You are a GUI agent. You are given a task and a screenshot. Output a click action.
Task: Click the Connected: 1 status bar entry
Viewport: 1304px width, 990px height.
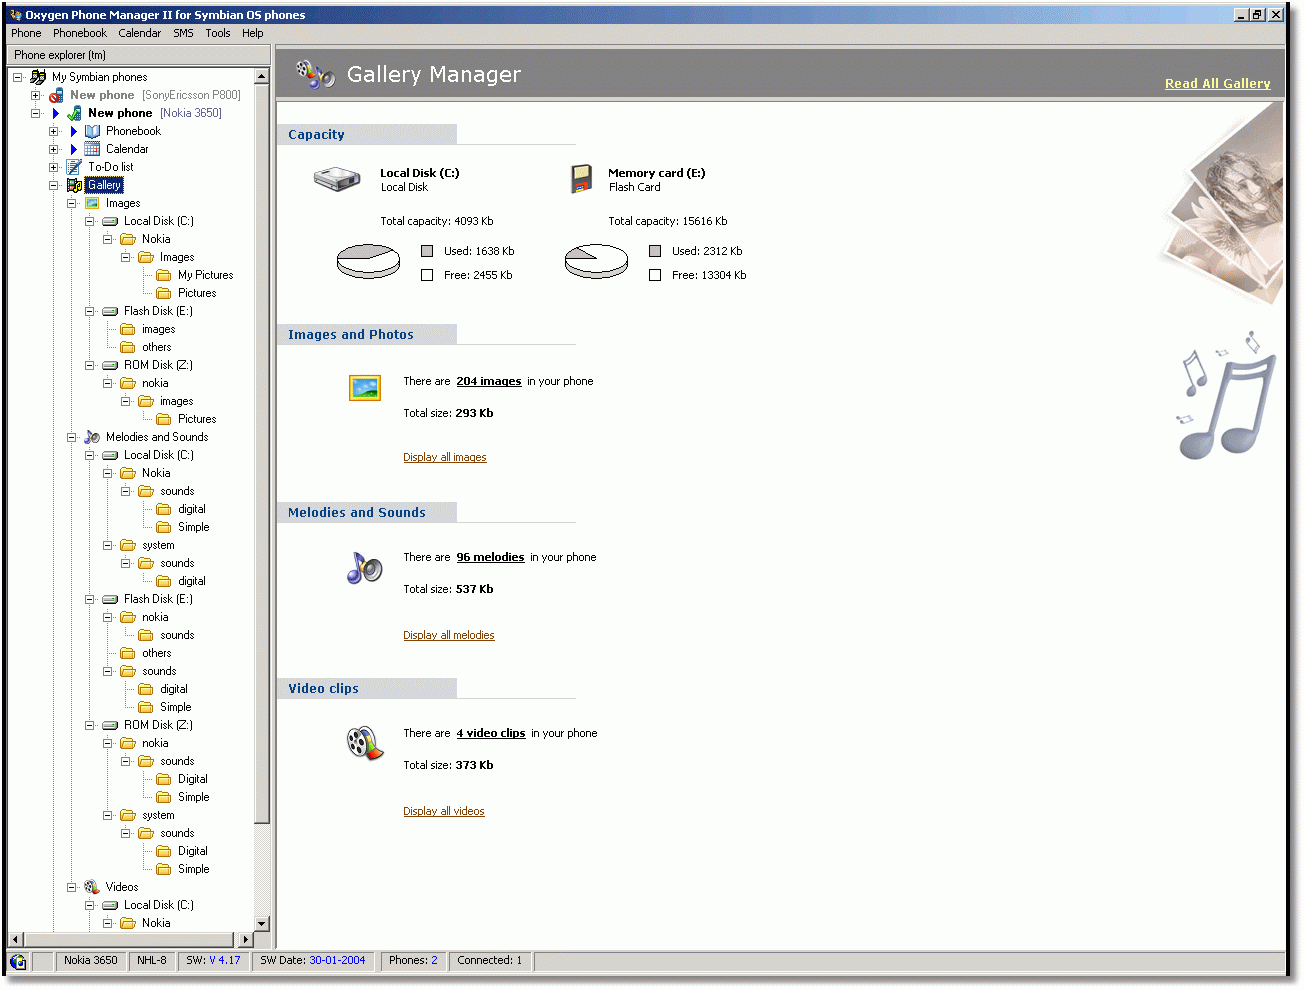(x=490, y=961)
